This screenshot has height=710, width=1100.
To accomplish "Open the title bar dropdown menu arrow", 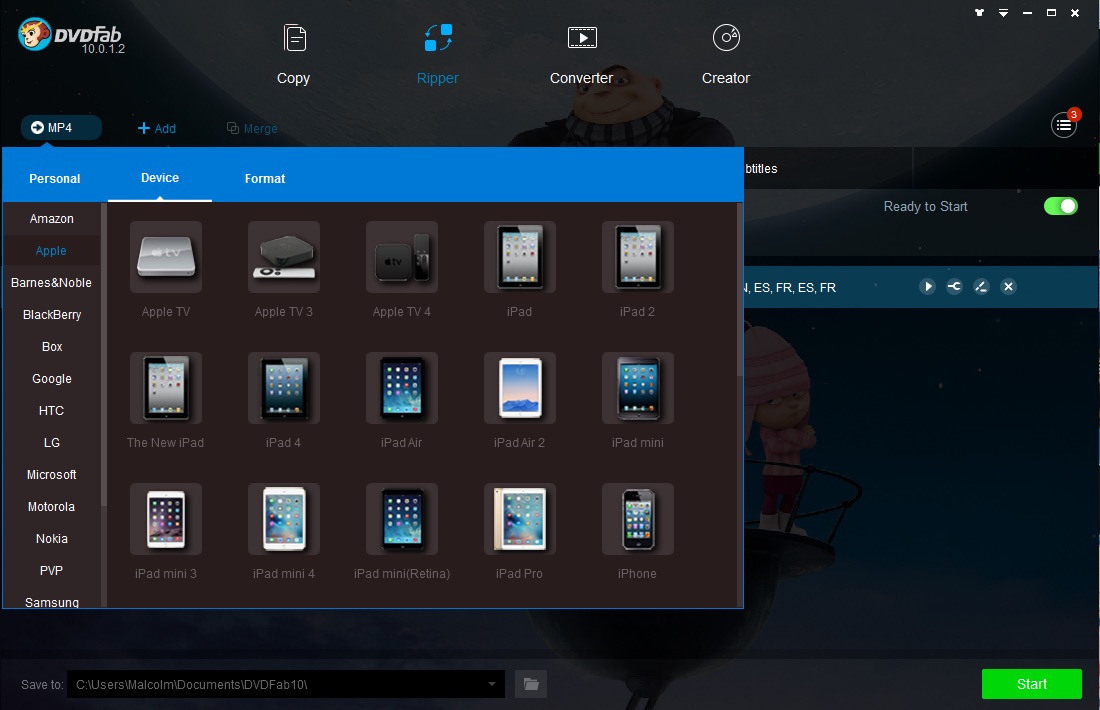I will (1003, 13).
